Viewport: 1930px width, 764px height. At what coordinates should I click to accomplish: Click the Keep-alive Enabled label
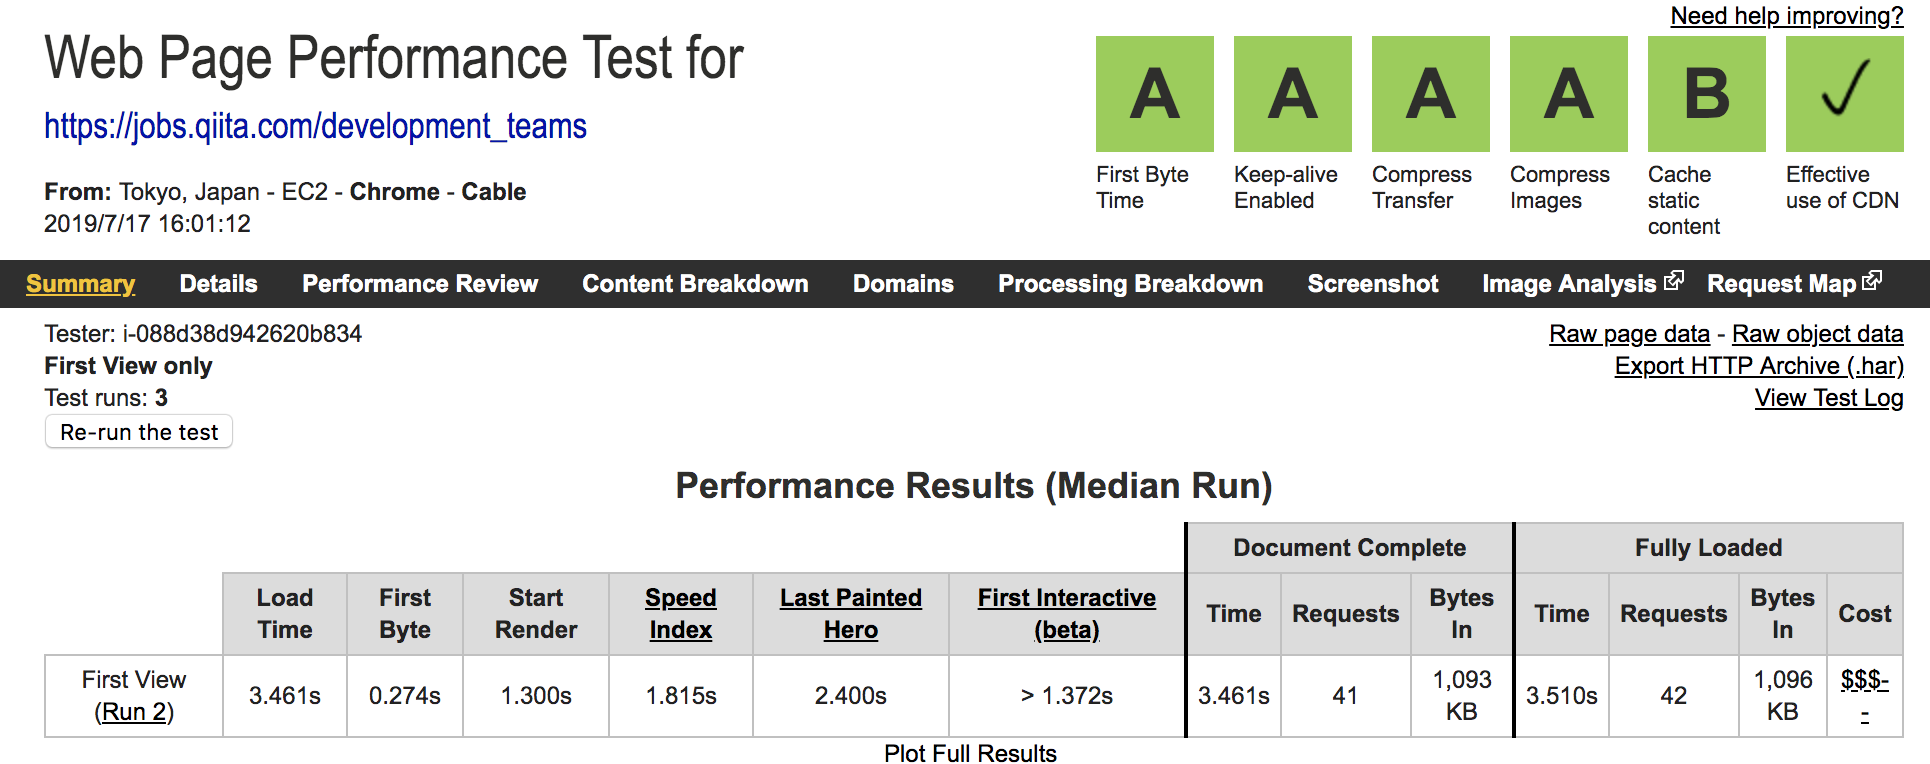click(x=1285, y=187)
